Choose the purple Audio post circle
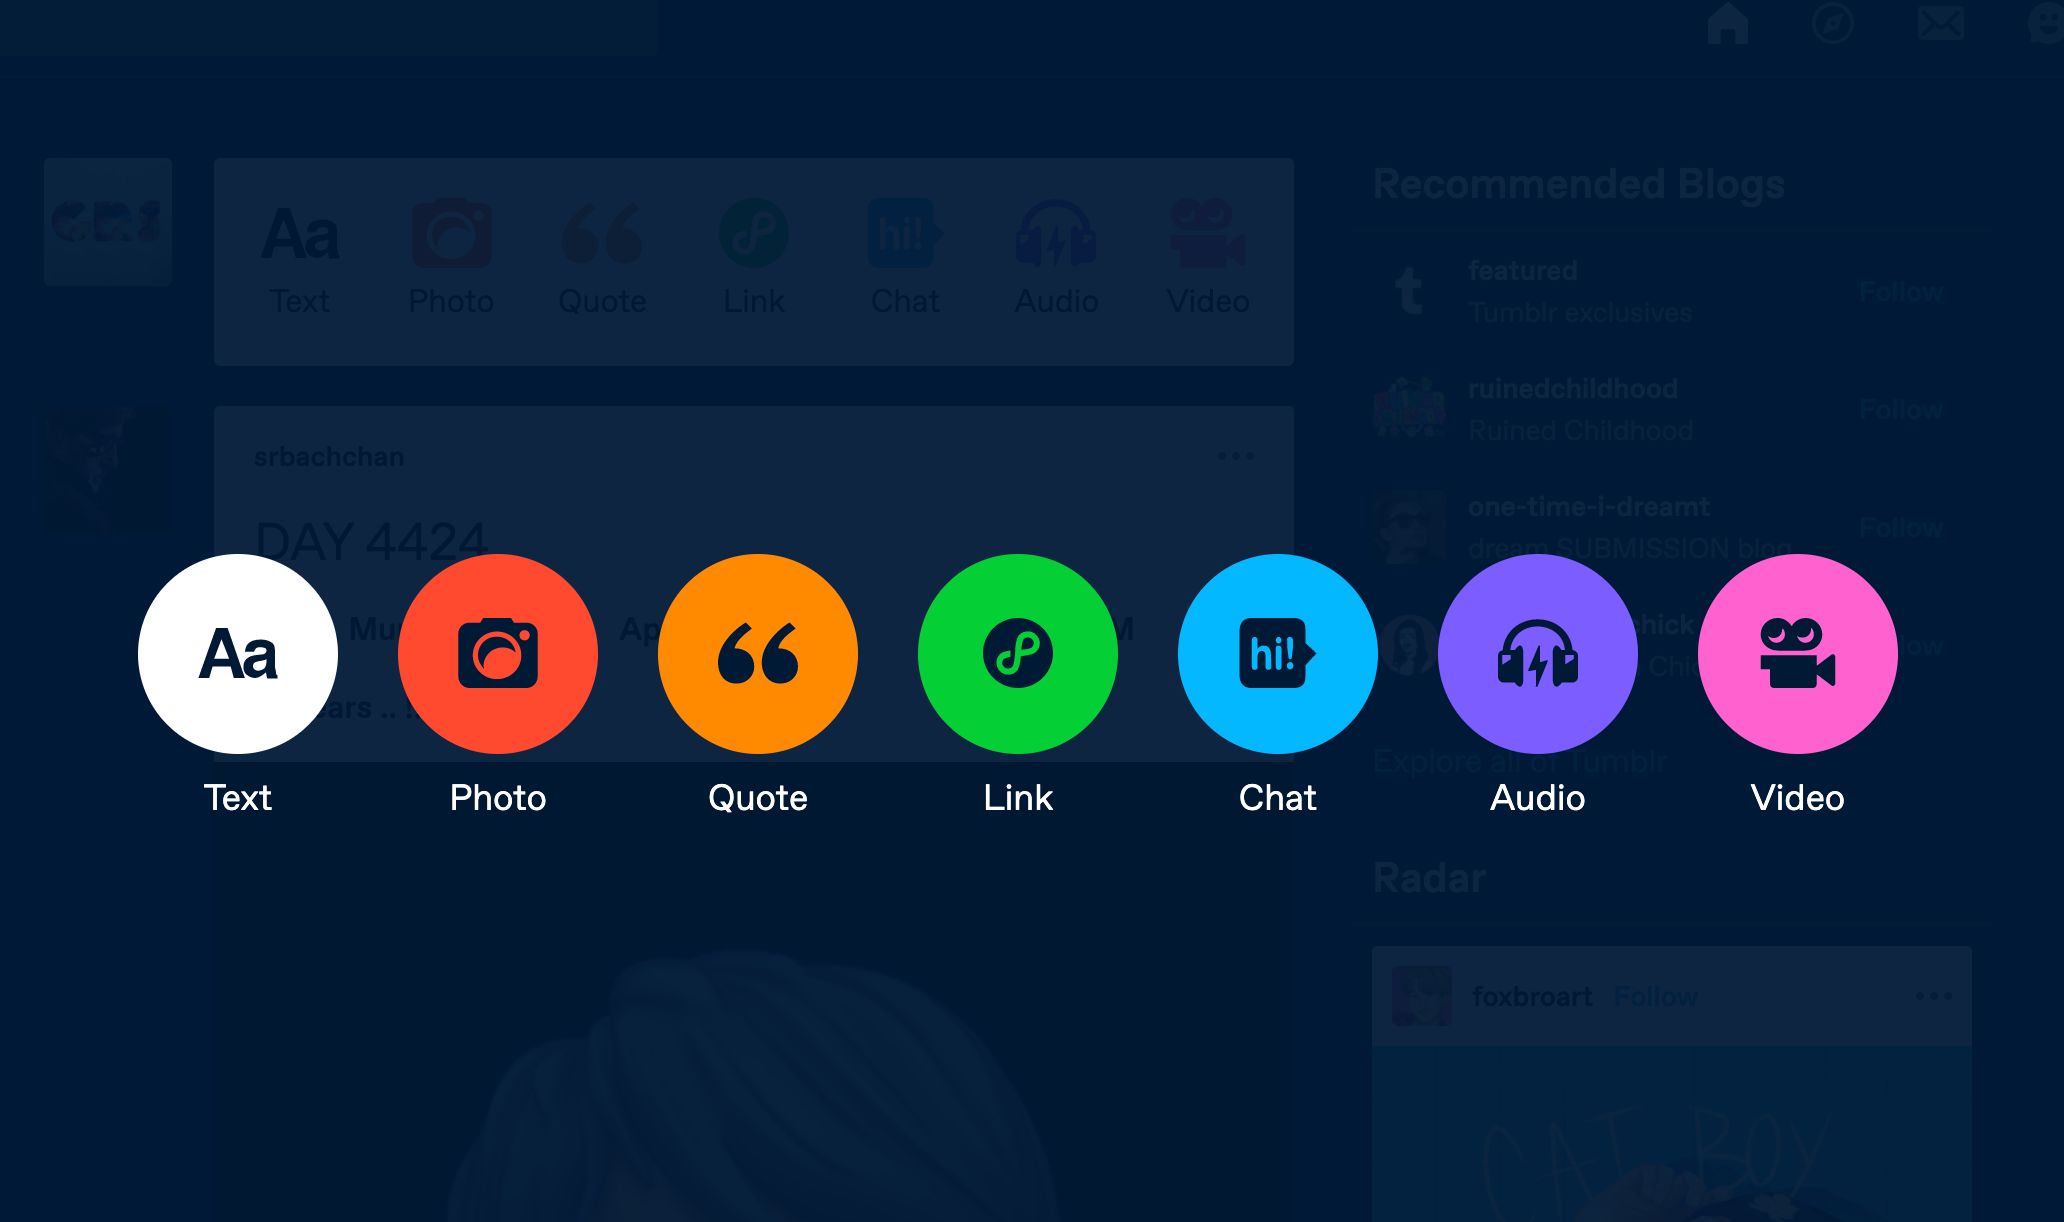Viewport: 2064px width, 1222px height. tap(1538, 654)
